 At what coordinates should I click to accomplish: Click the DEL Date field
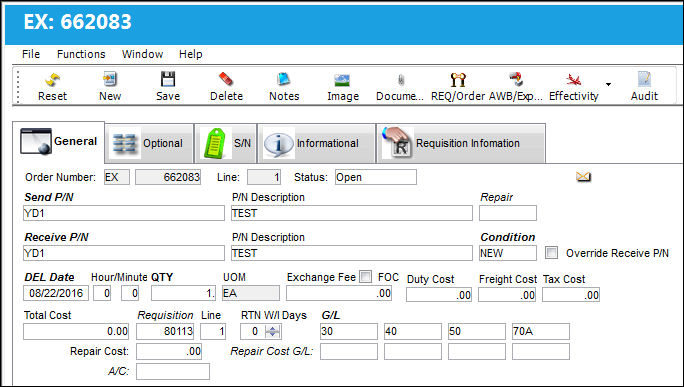point(56,293)
